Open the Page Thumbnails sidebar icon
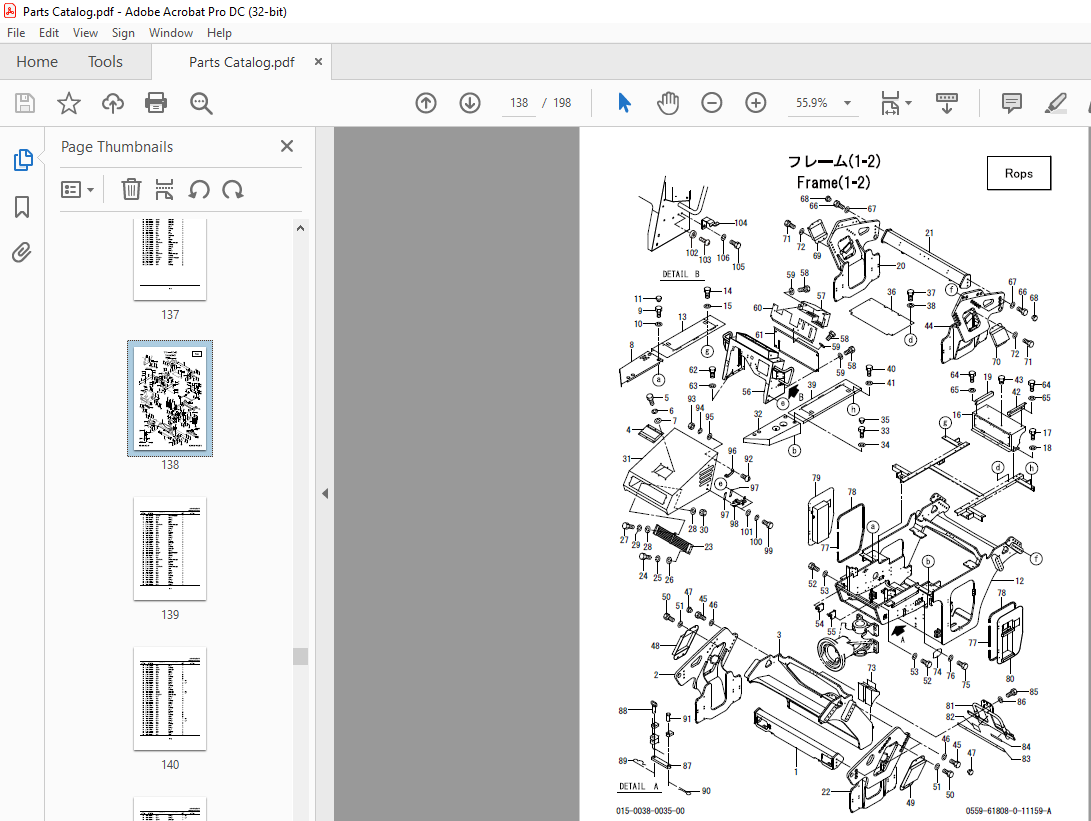 pyautogui.click(x=22, y=160)
